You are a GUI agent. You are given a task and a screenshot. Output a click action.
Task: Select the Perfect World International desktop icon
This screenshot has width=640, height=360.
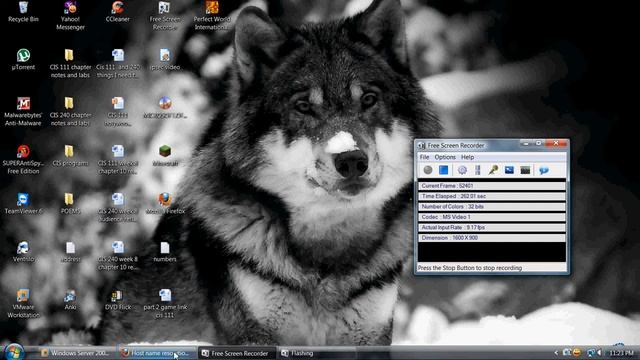click(x=212, y=16)
